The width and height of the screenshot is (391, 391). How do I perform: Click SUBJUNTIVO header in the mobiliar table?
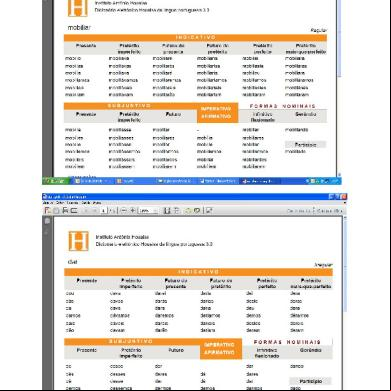(x=129, y=106)
